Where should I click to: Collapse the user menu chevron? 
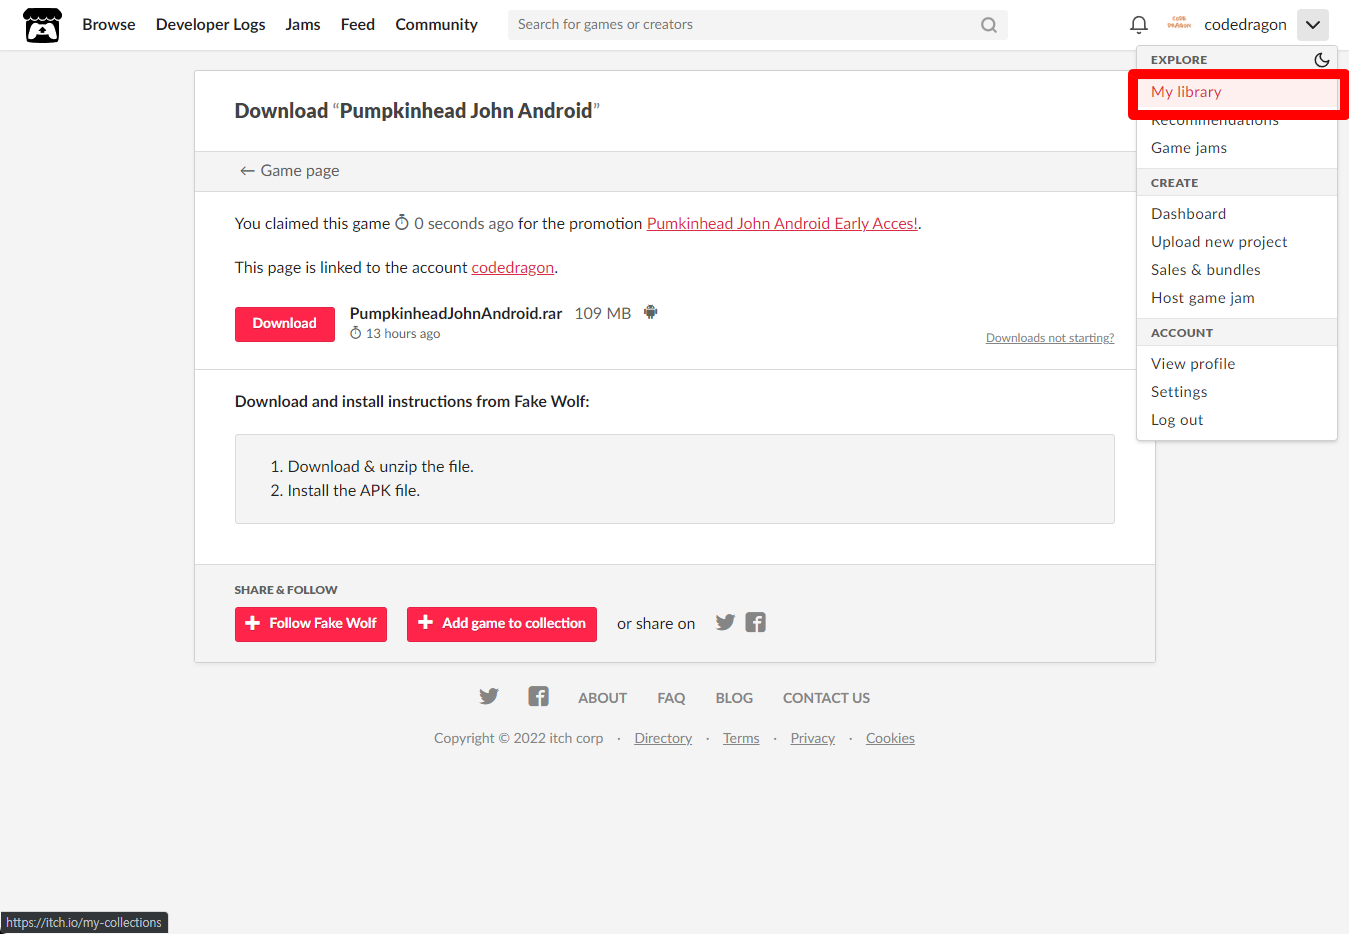[x=1313, y=25]
